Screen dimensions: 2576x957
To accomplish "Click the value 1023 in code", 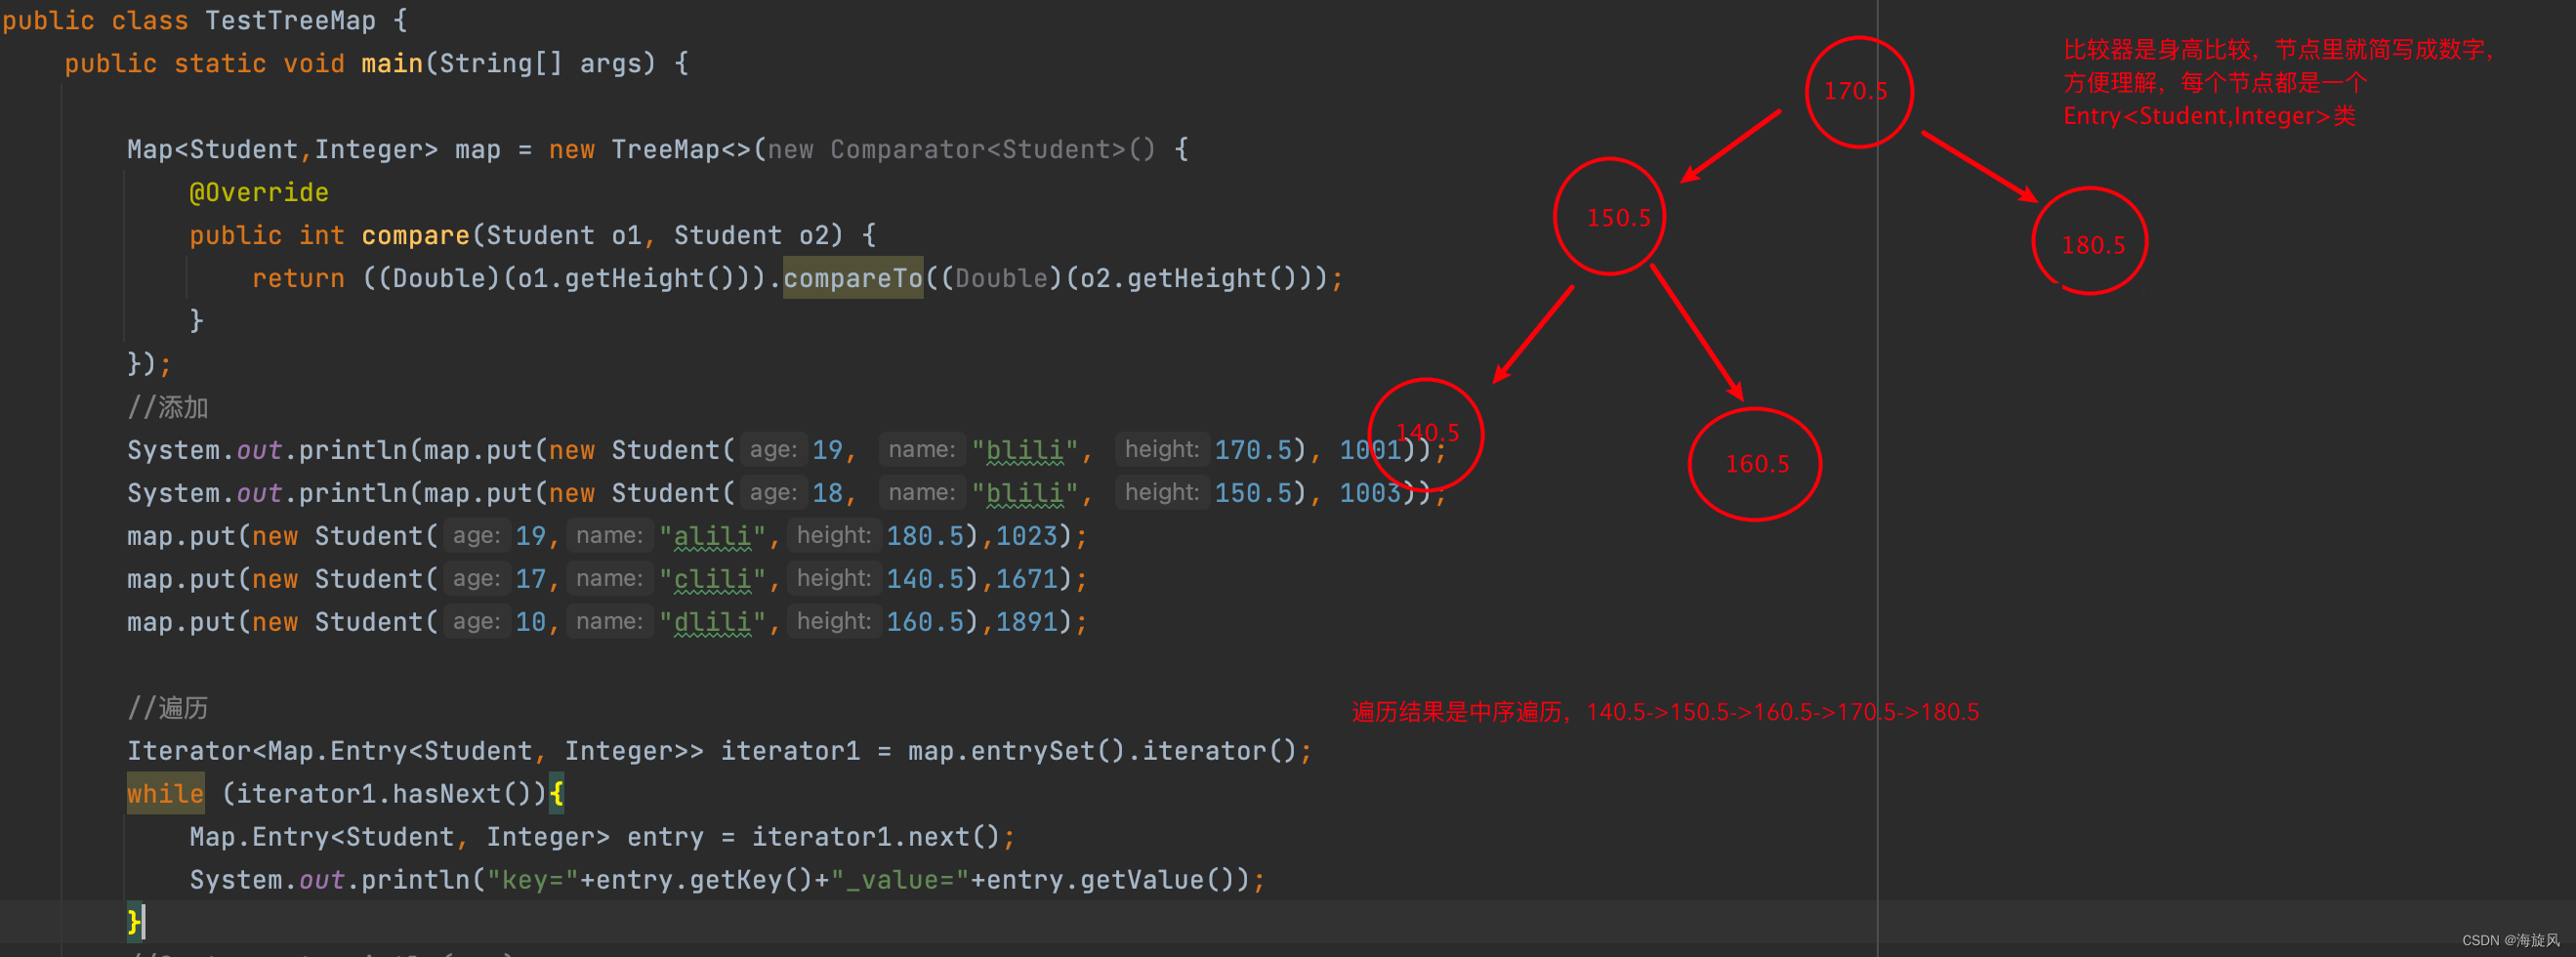I will [x=1026, y=536].
